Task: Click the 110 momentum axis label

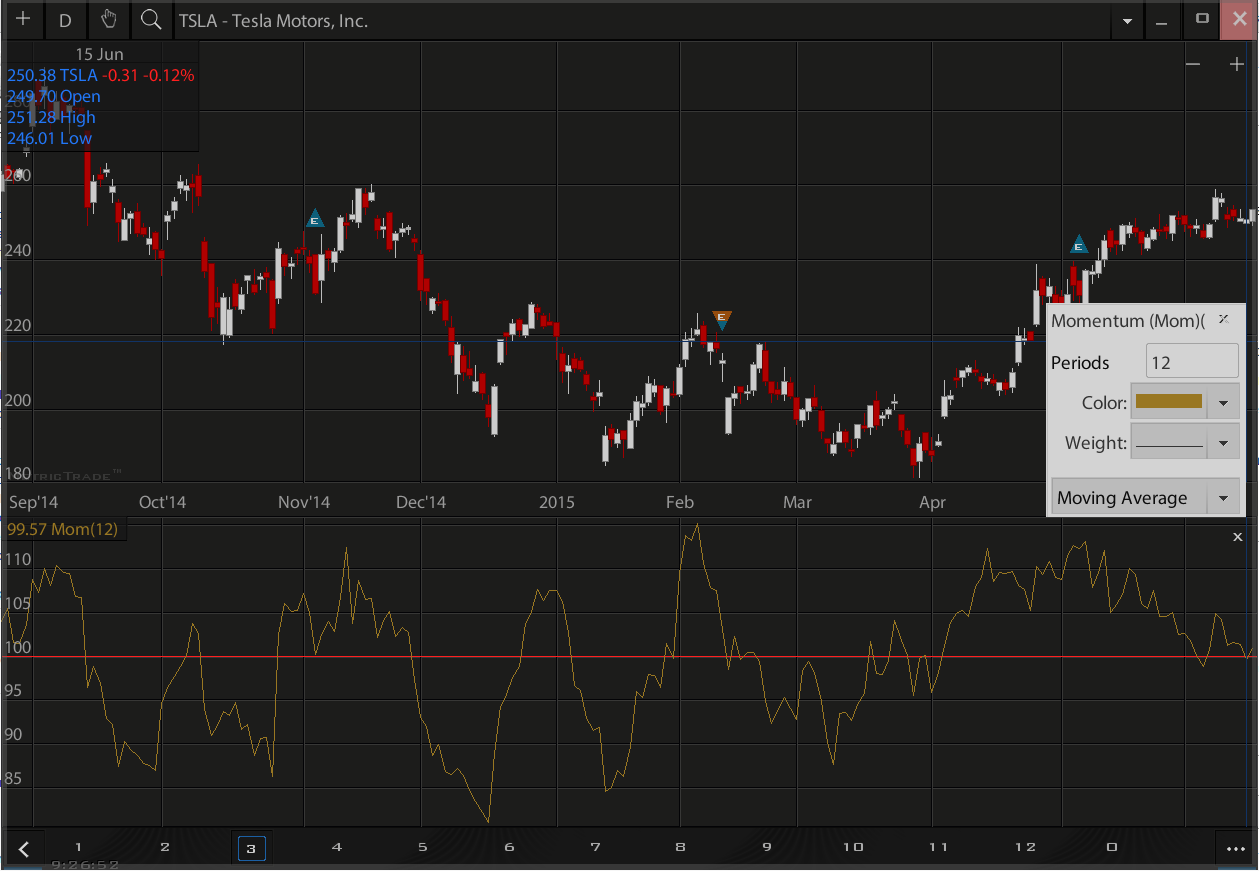Action: [18, 560]
